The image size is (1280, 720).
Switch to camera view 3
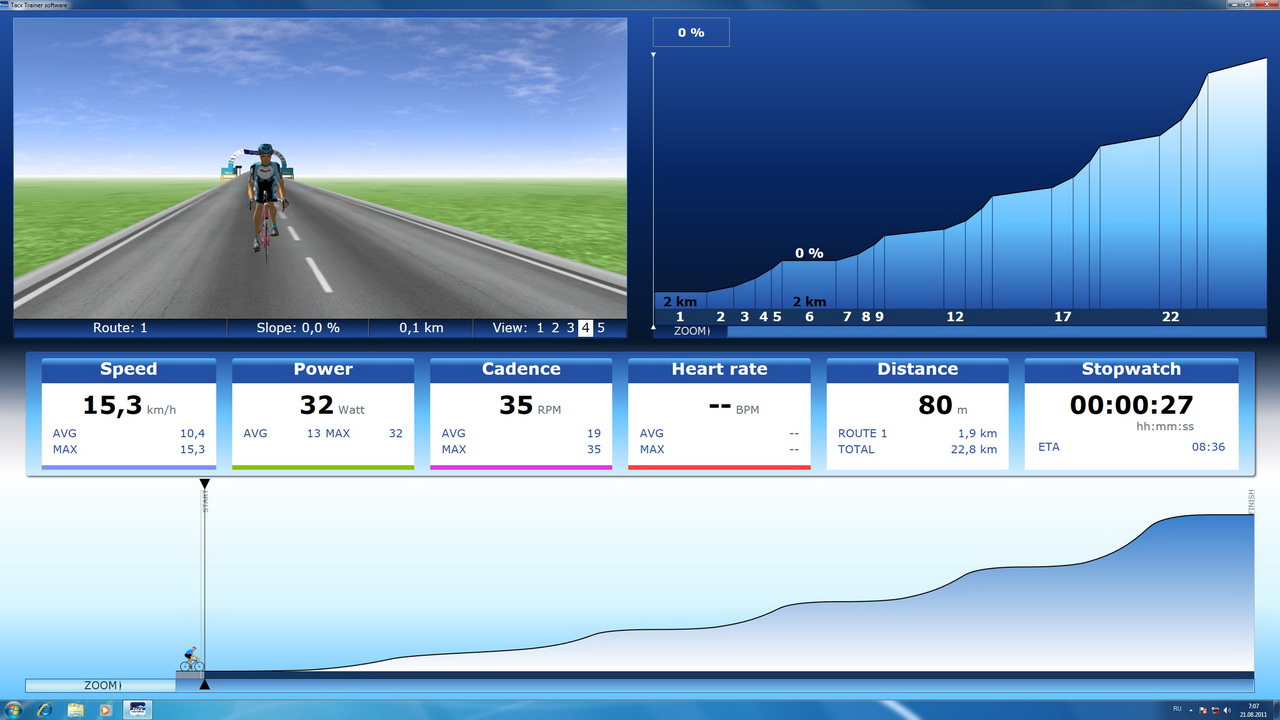point(570,328)
